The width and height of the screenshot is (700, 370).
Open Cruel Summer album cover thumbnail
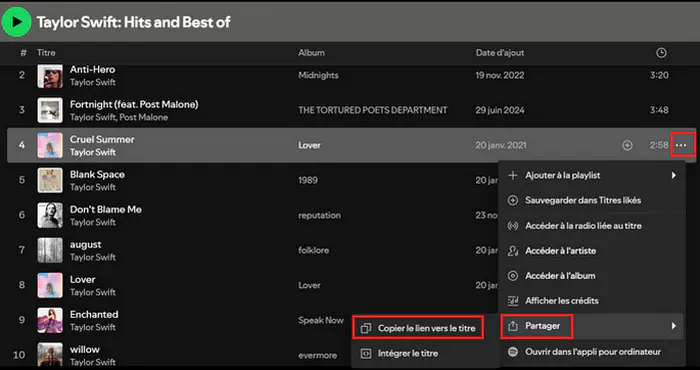(x=50, y=145)
